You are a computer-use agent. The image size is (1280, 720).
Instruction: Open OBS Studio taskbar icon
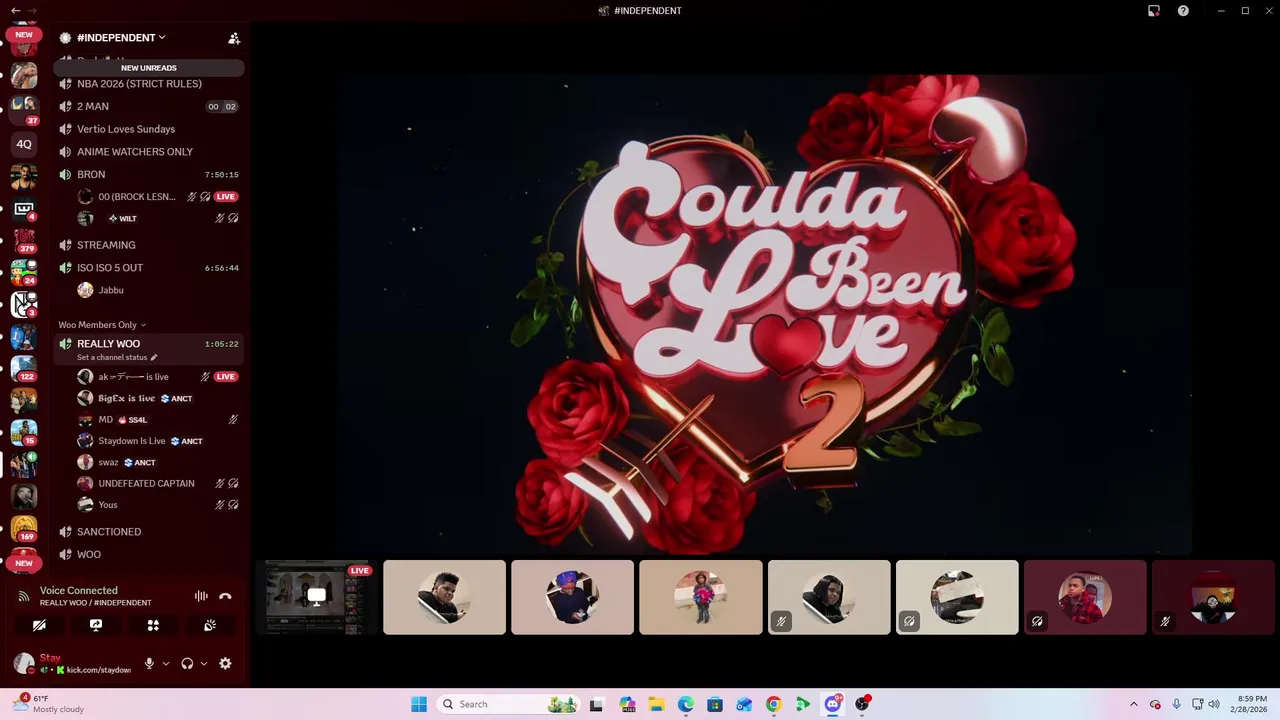(x=862, y=704)
